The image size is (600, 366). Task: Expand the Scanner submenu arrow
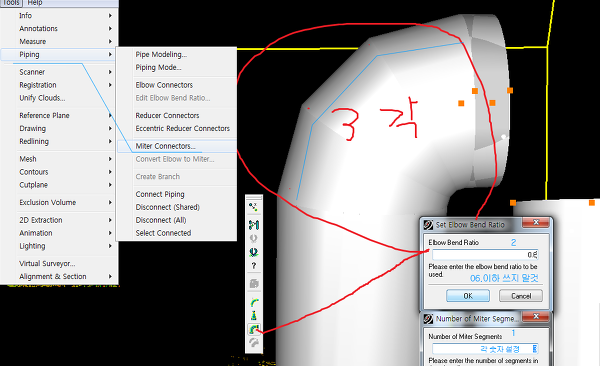pyautogui.click(x=110, y=72)
